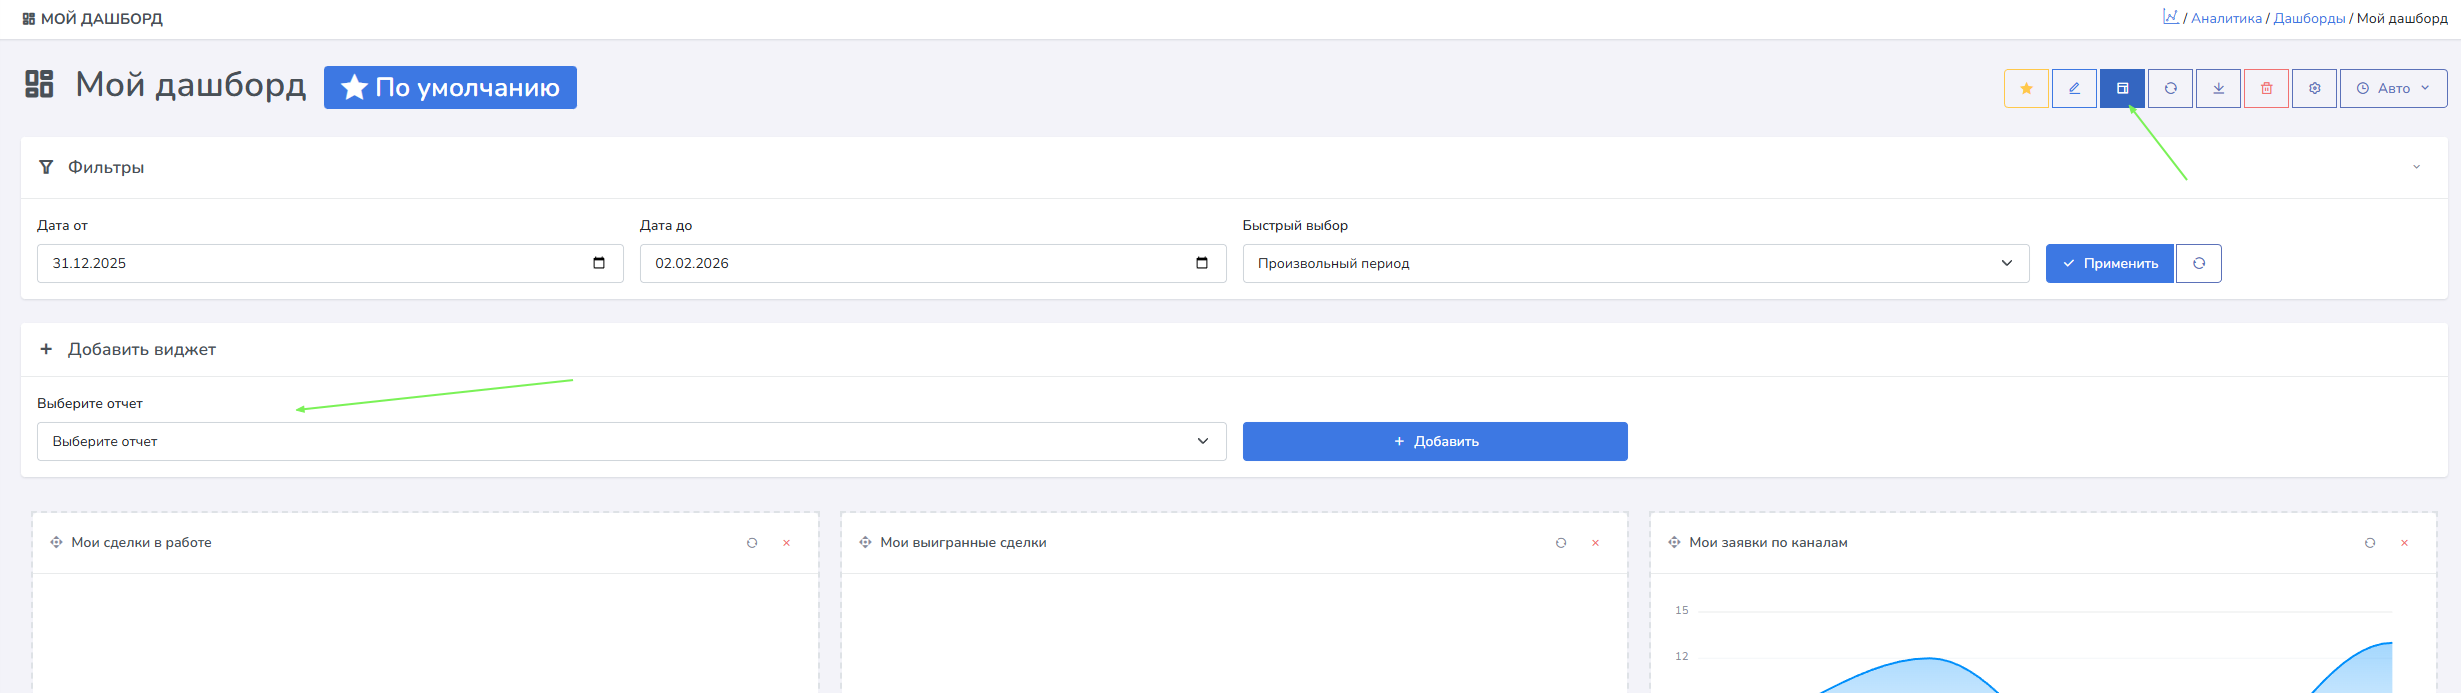Viewport: 2461px width, 693px height.
Task: Click the pencil edit dashboard icon
Action: coord(2074,89)
